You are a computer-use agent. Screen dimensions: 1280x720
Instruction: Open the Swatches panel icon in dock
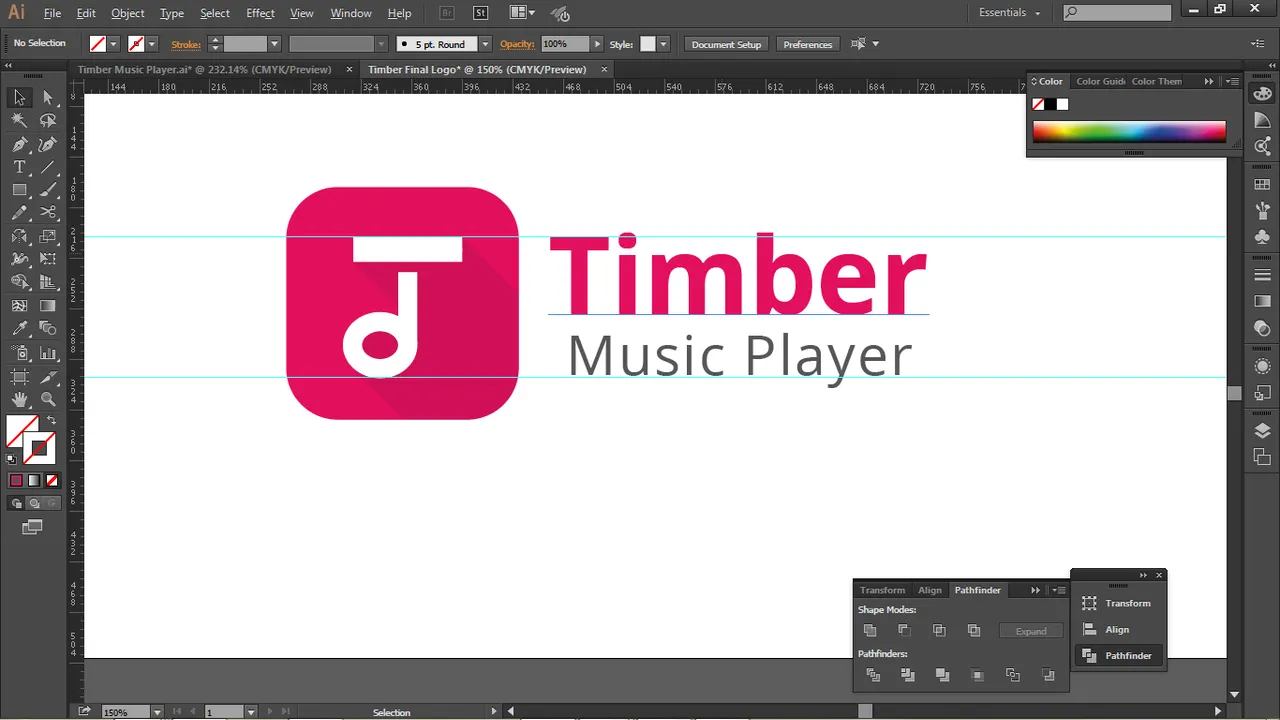1262,185
